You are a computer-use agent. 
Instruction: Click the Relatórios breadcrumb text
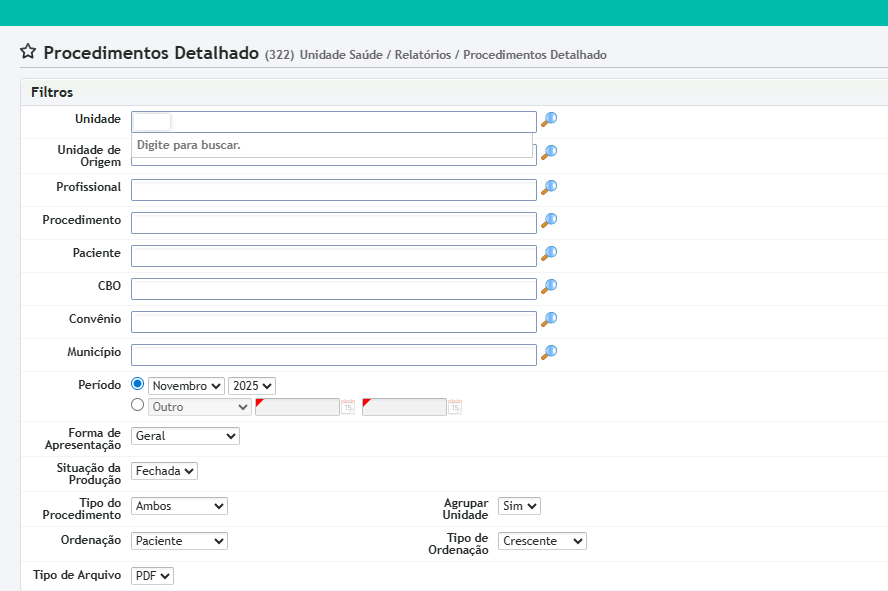(x=423, y=55)
